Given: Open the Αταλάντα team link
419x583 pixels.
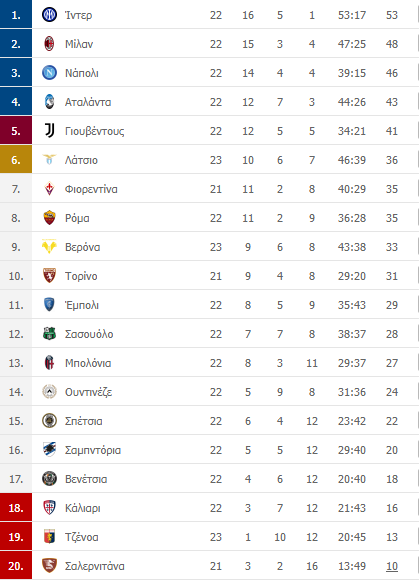Looking at the screenshot, I should [x=88, y=102].
